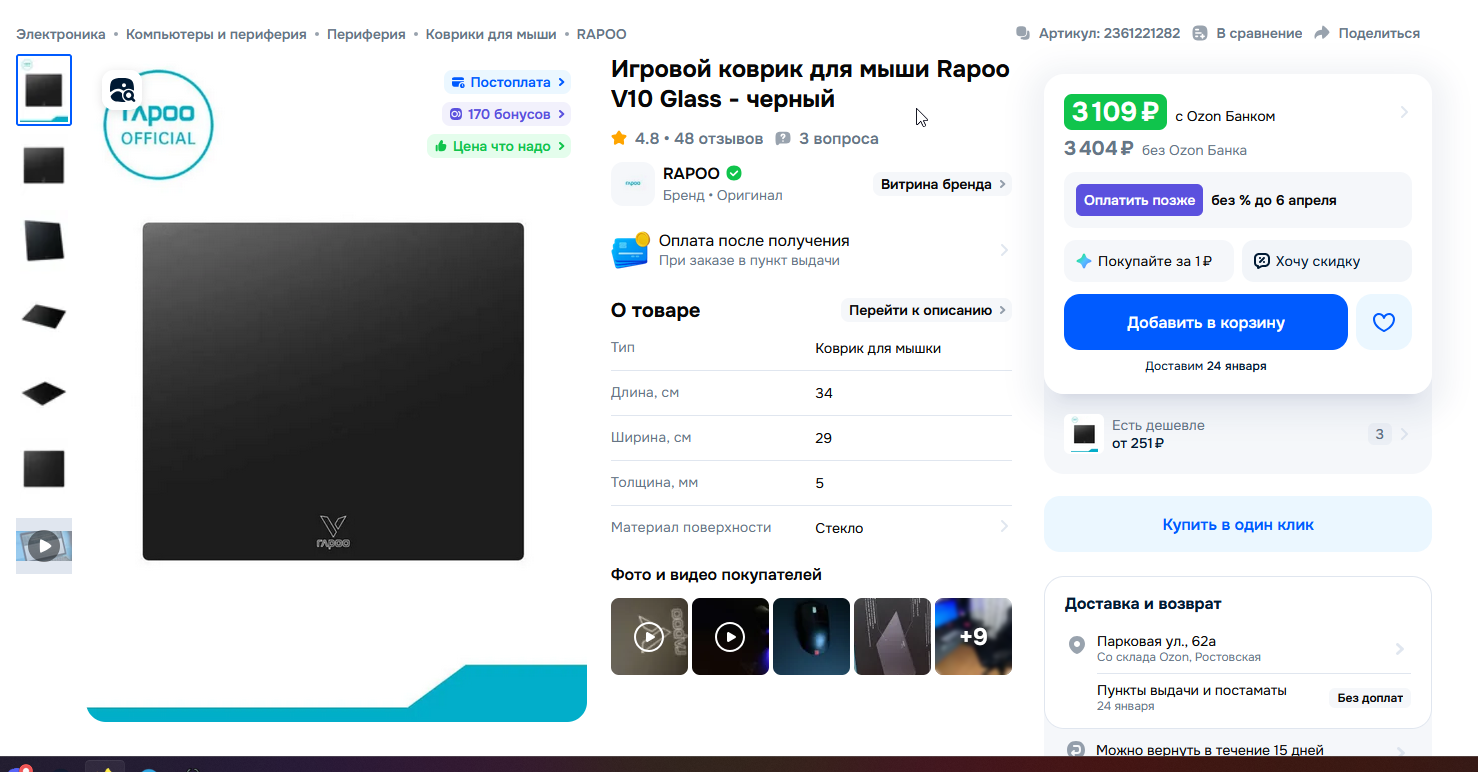Click the 3 404 ₽ без Ozon Банка price
This screenshot has height=772, width=1478.
pyautogui.click(x=1155, y=150)
